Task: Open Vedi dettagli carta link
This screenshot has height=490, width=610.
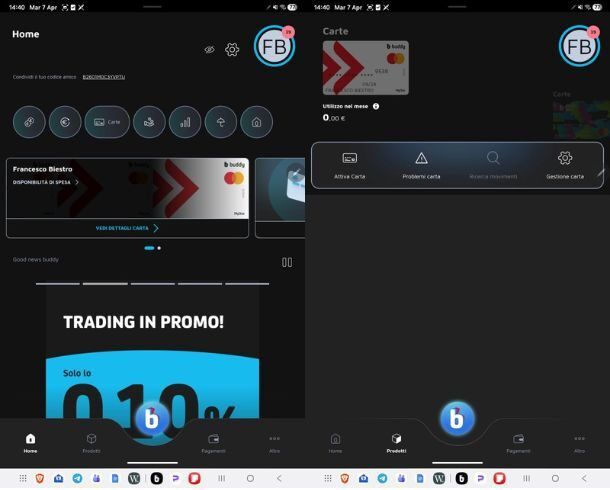Action: tap(127, 228)
